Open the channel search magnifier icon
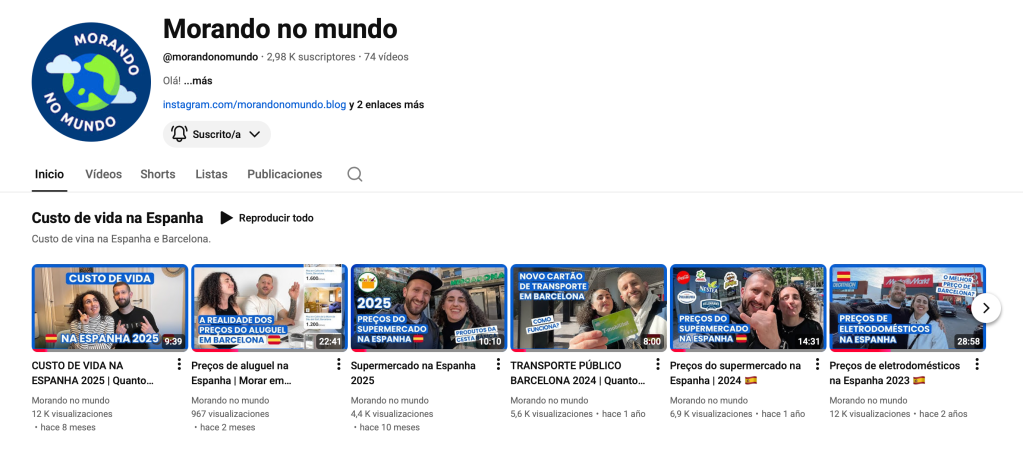The height and width of the screenshot is (452, 1023). [355, 174]
